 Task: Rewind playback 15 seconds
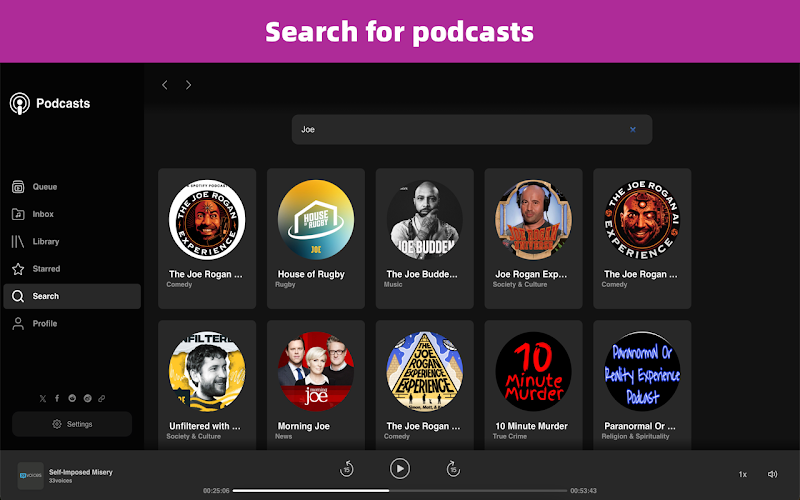[346, 468]
